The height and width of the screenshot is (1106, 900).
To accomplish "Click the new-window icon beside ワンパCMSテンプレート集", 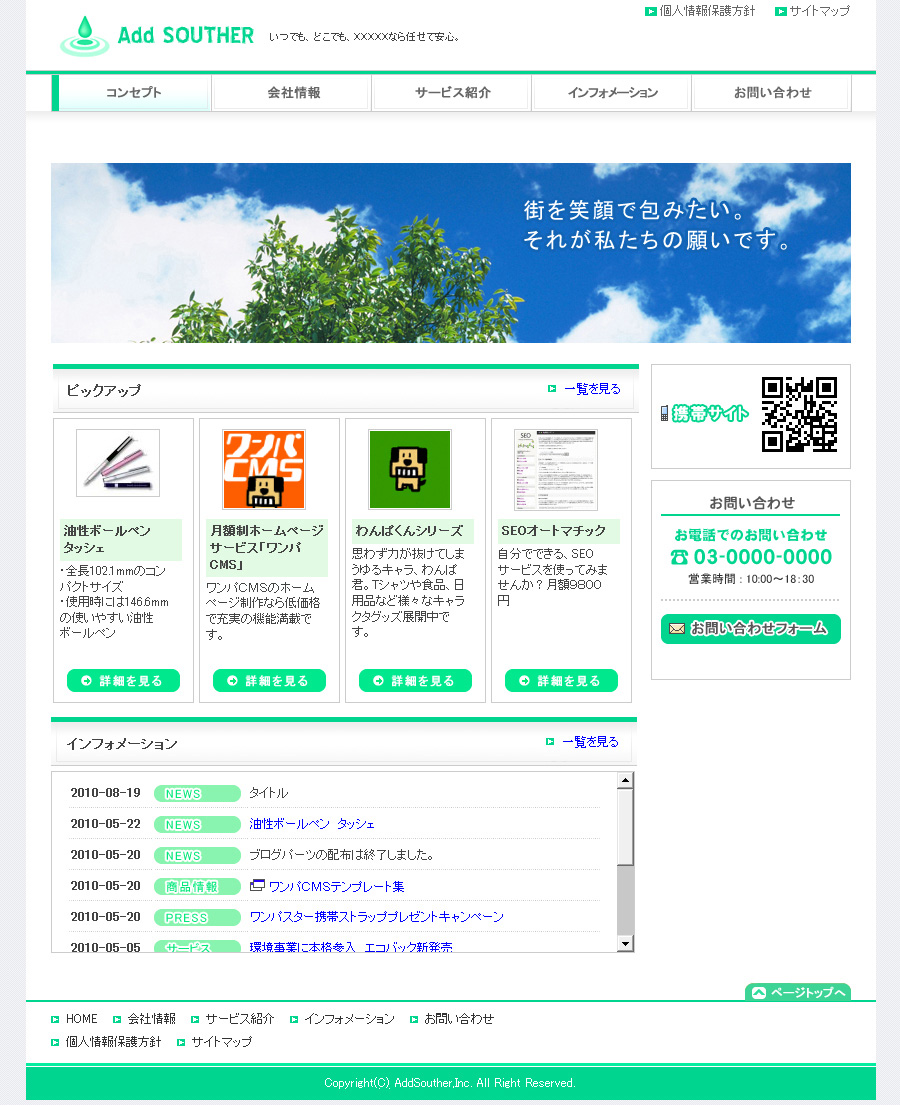I will click(257, 885).
